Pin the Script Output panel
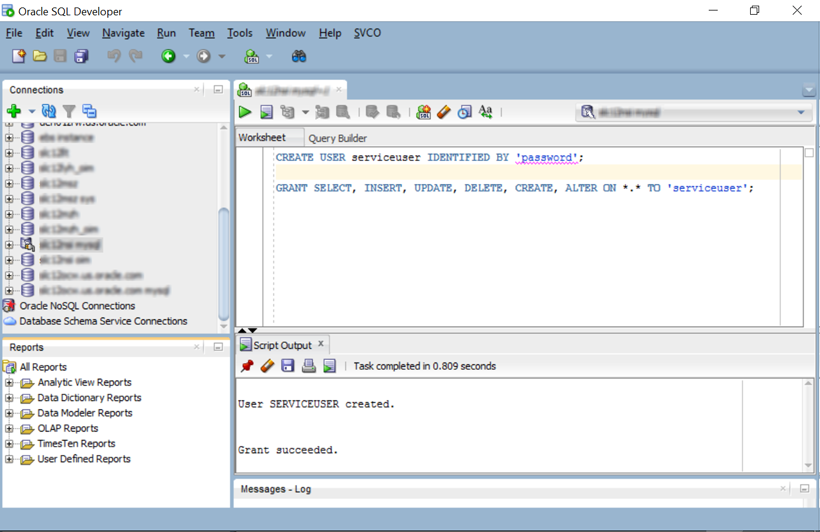Viewport: 820px width, 532px height. coord(247,366)
